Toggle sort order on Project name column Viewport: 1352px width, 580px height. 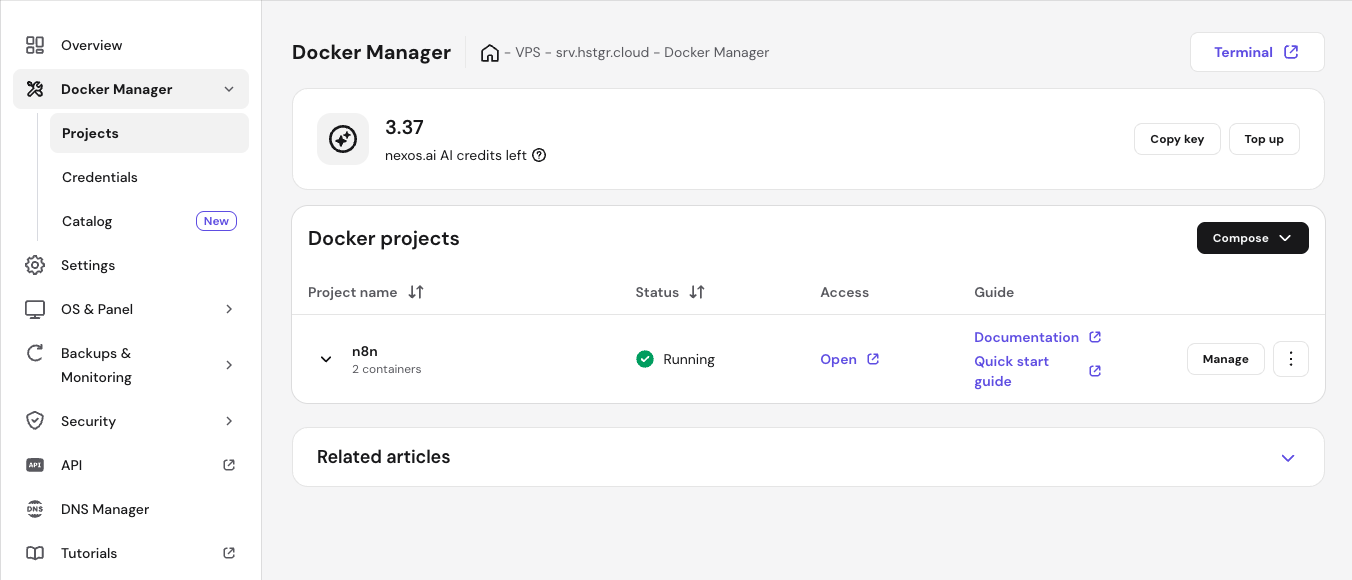tap(415, 292)
